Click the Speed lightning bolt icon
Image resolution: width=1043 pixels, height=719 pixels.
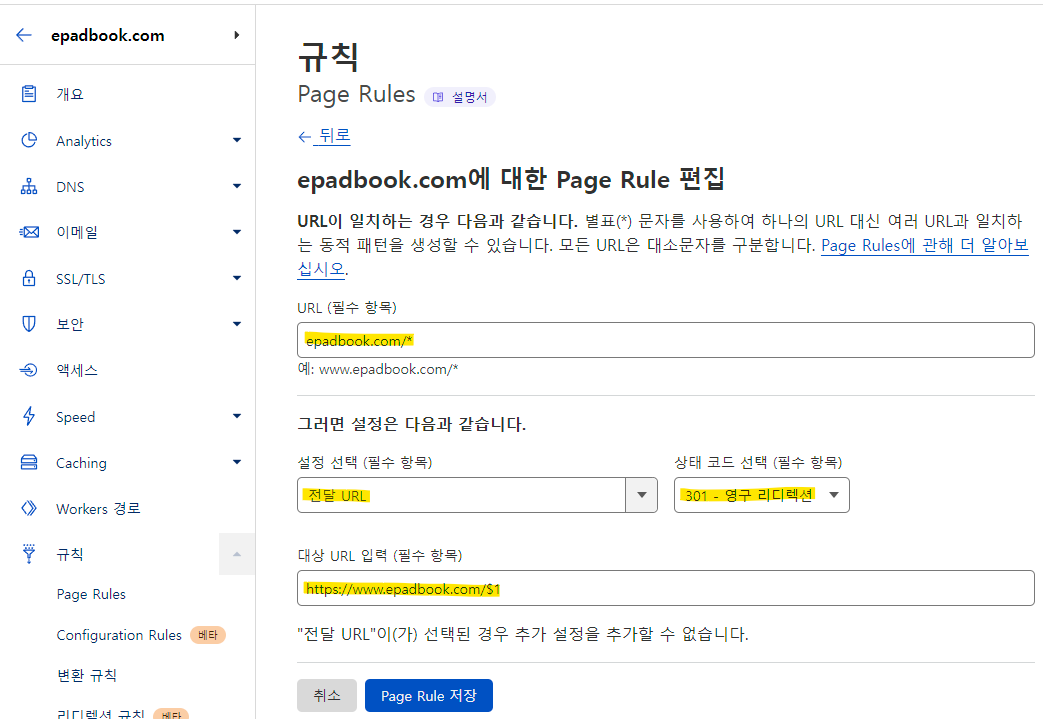click(29, 417)
